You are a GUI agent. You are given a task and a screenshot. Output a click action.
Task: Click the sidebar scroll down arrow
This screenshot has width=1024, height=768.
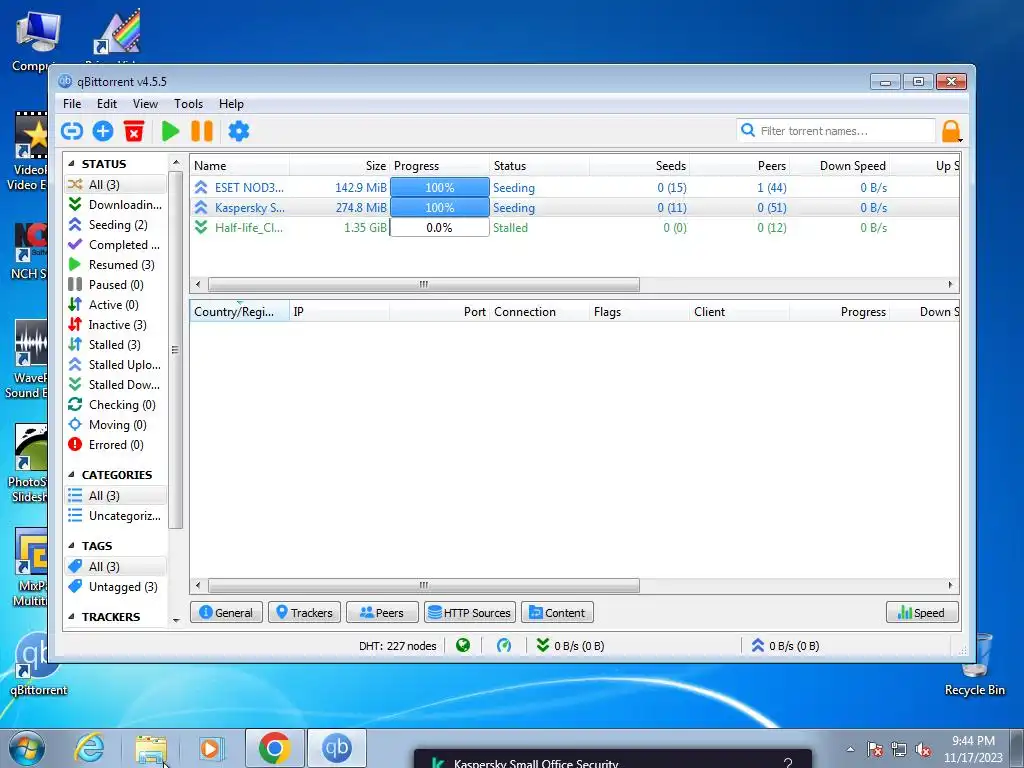176,620
